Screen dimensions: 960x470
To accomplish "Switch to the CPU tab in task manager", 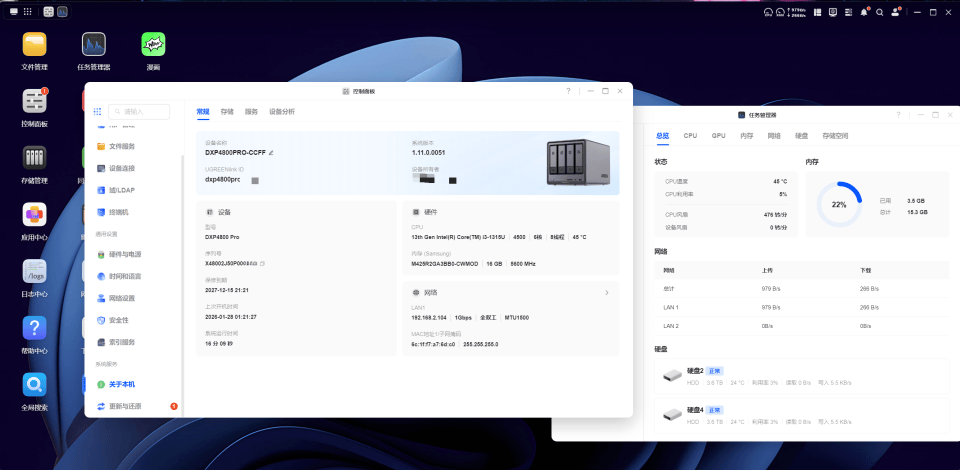I will tap(690, 135).
